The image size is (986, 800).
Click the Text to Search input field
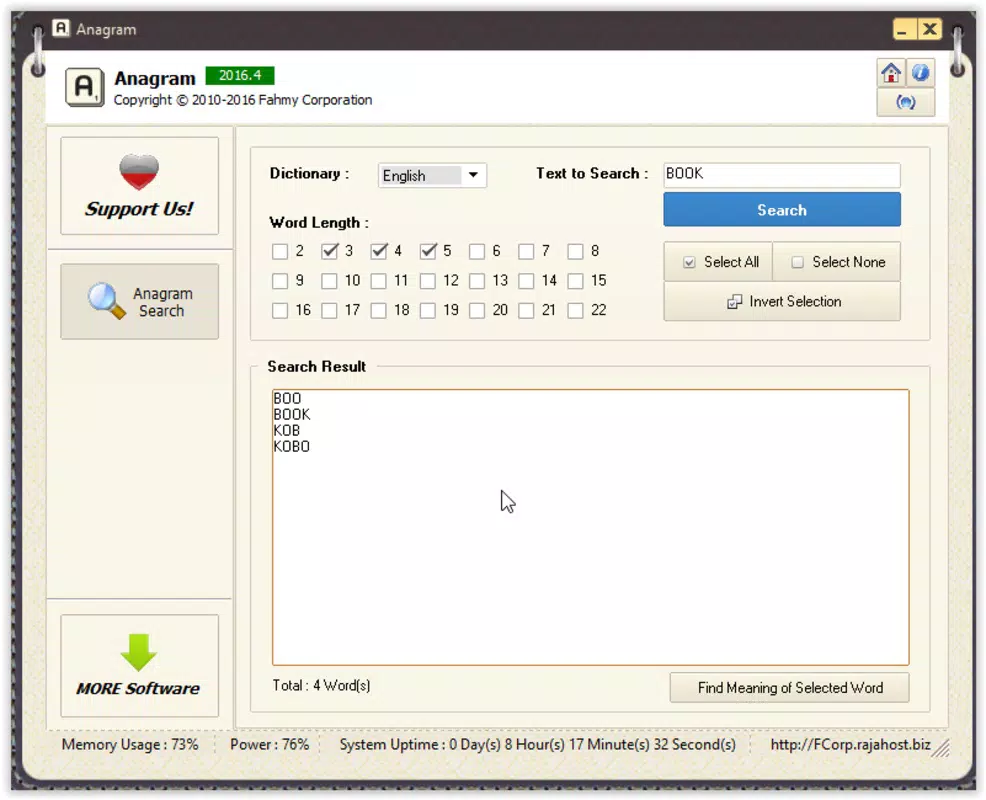point(782,174)
